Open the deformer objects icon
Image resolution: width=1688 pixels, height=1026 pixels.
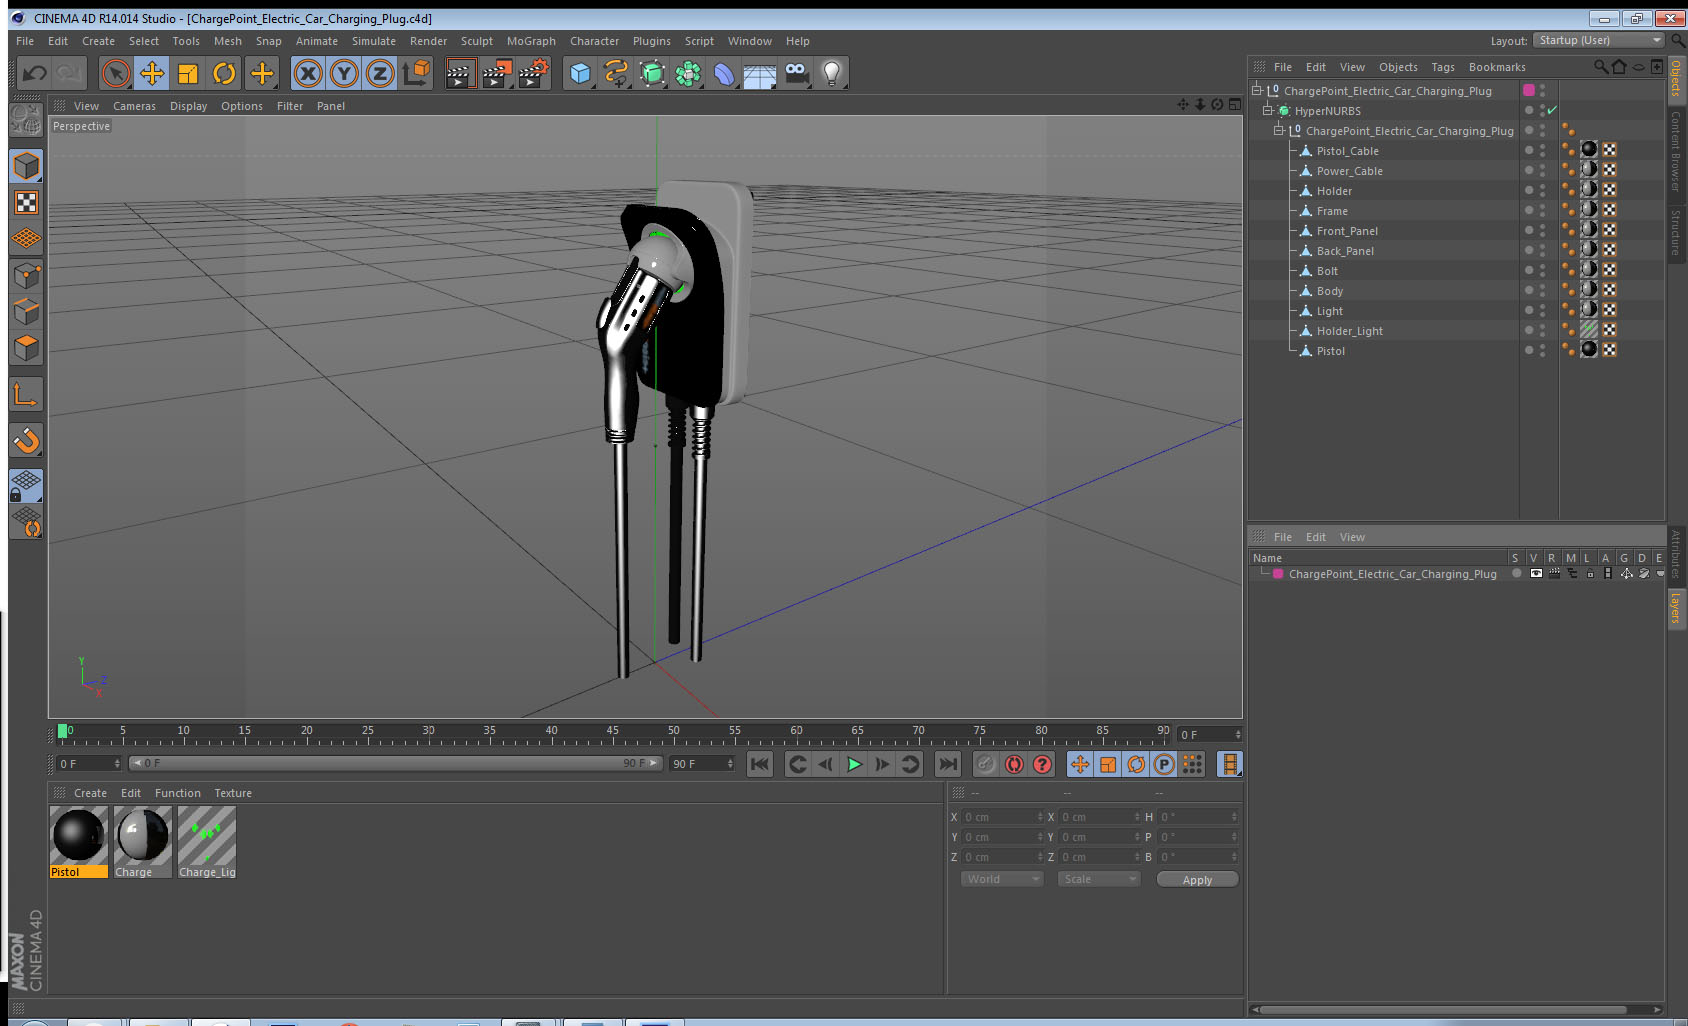[x=724, y=73]
